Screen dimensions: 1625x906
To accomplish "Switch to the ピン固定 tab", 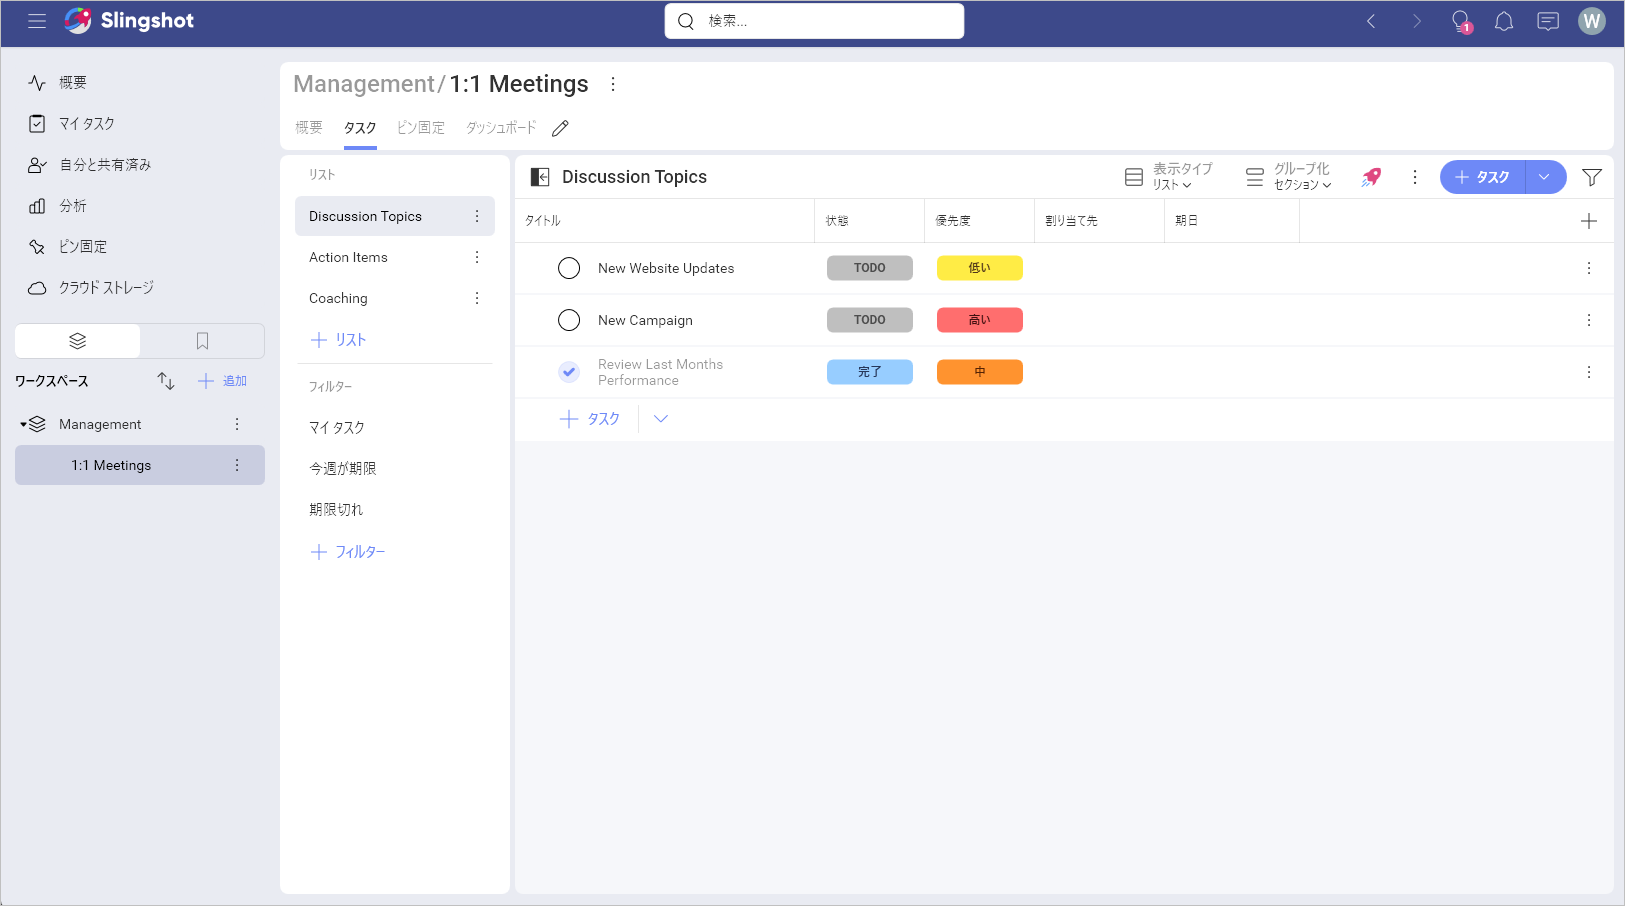I will pyautogui.click(x=421, y=128).
